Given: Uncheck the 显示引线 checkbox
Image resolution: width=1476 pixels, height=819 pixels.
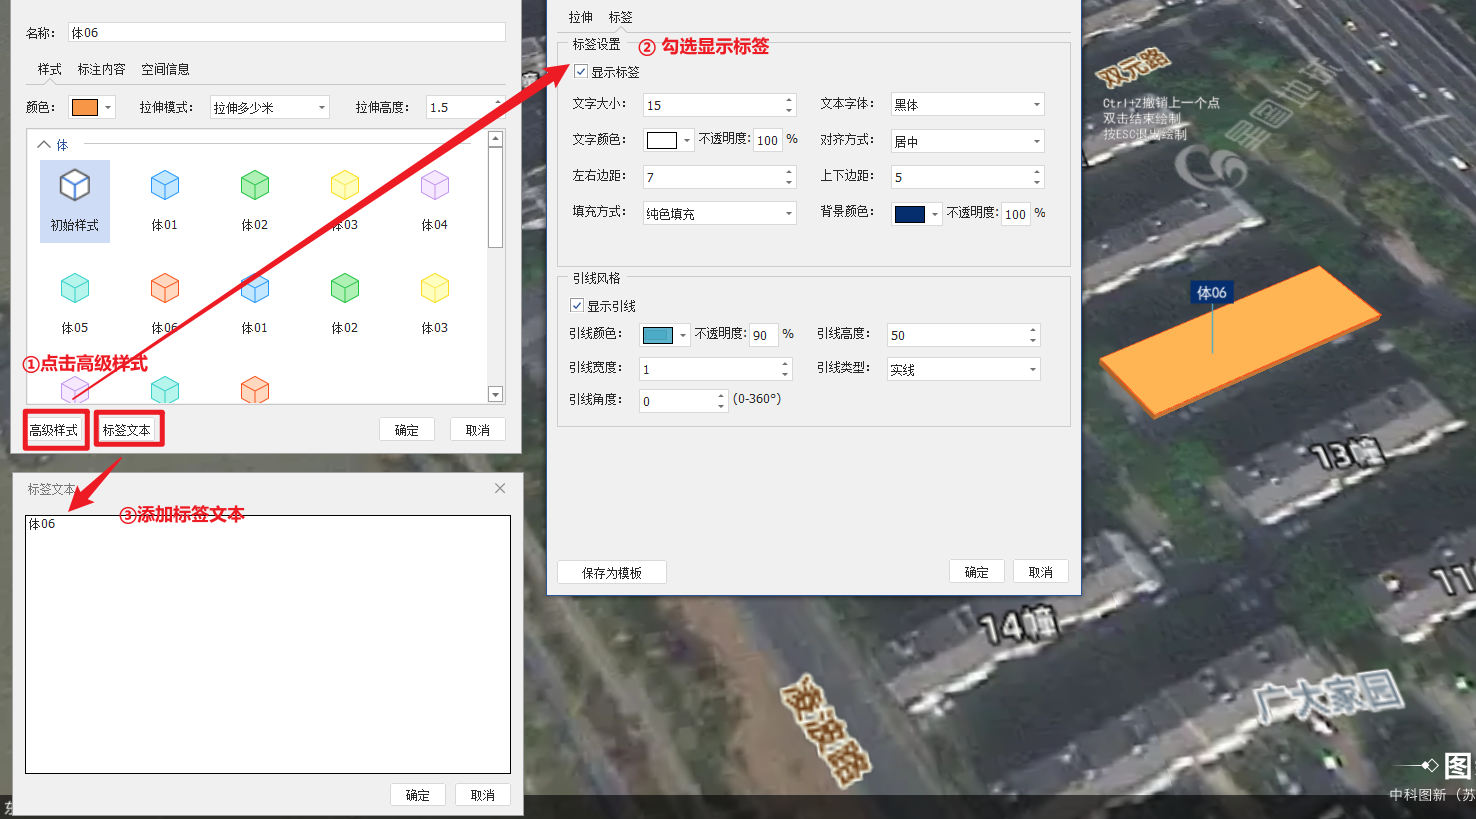Looking at the screenshot, I should pyautogui.click(x=577, y=306).
